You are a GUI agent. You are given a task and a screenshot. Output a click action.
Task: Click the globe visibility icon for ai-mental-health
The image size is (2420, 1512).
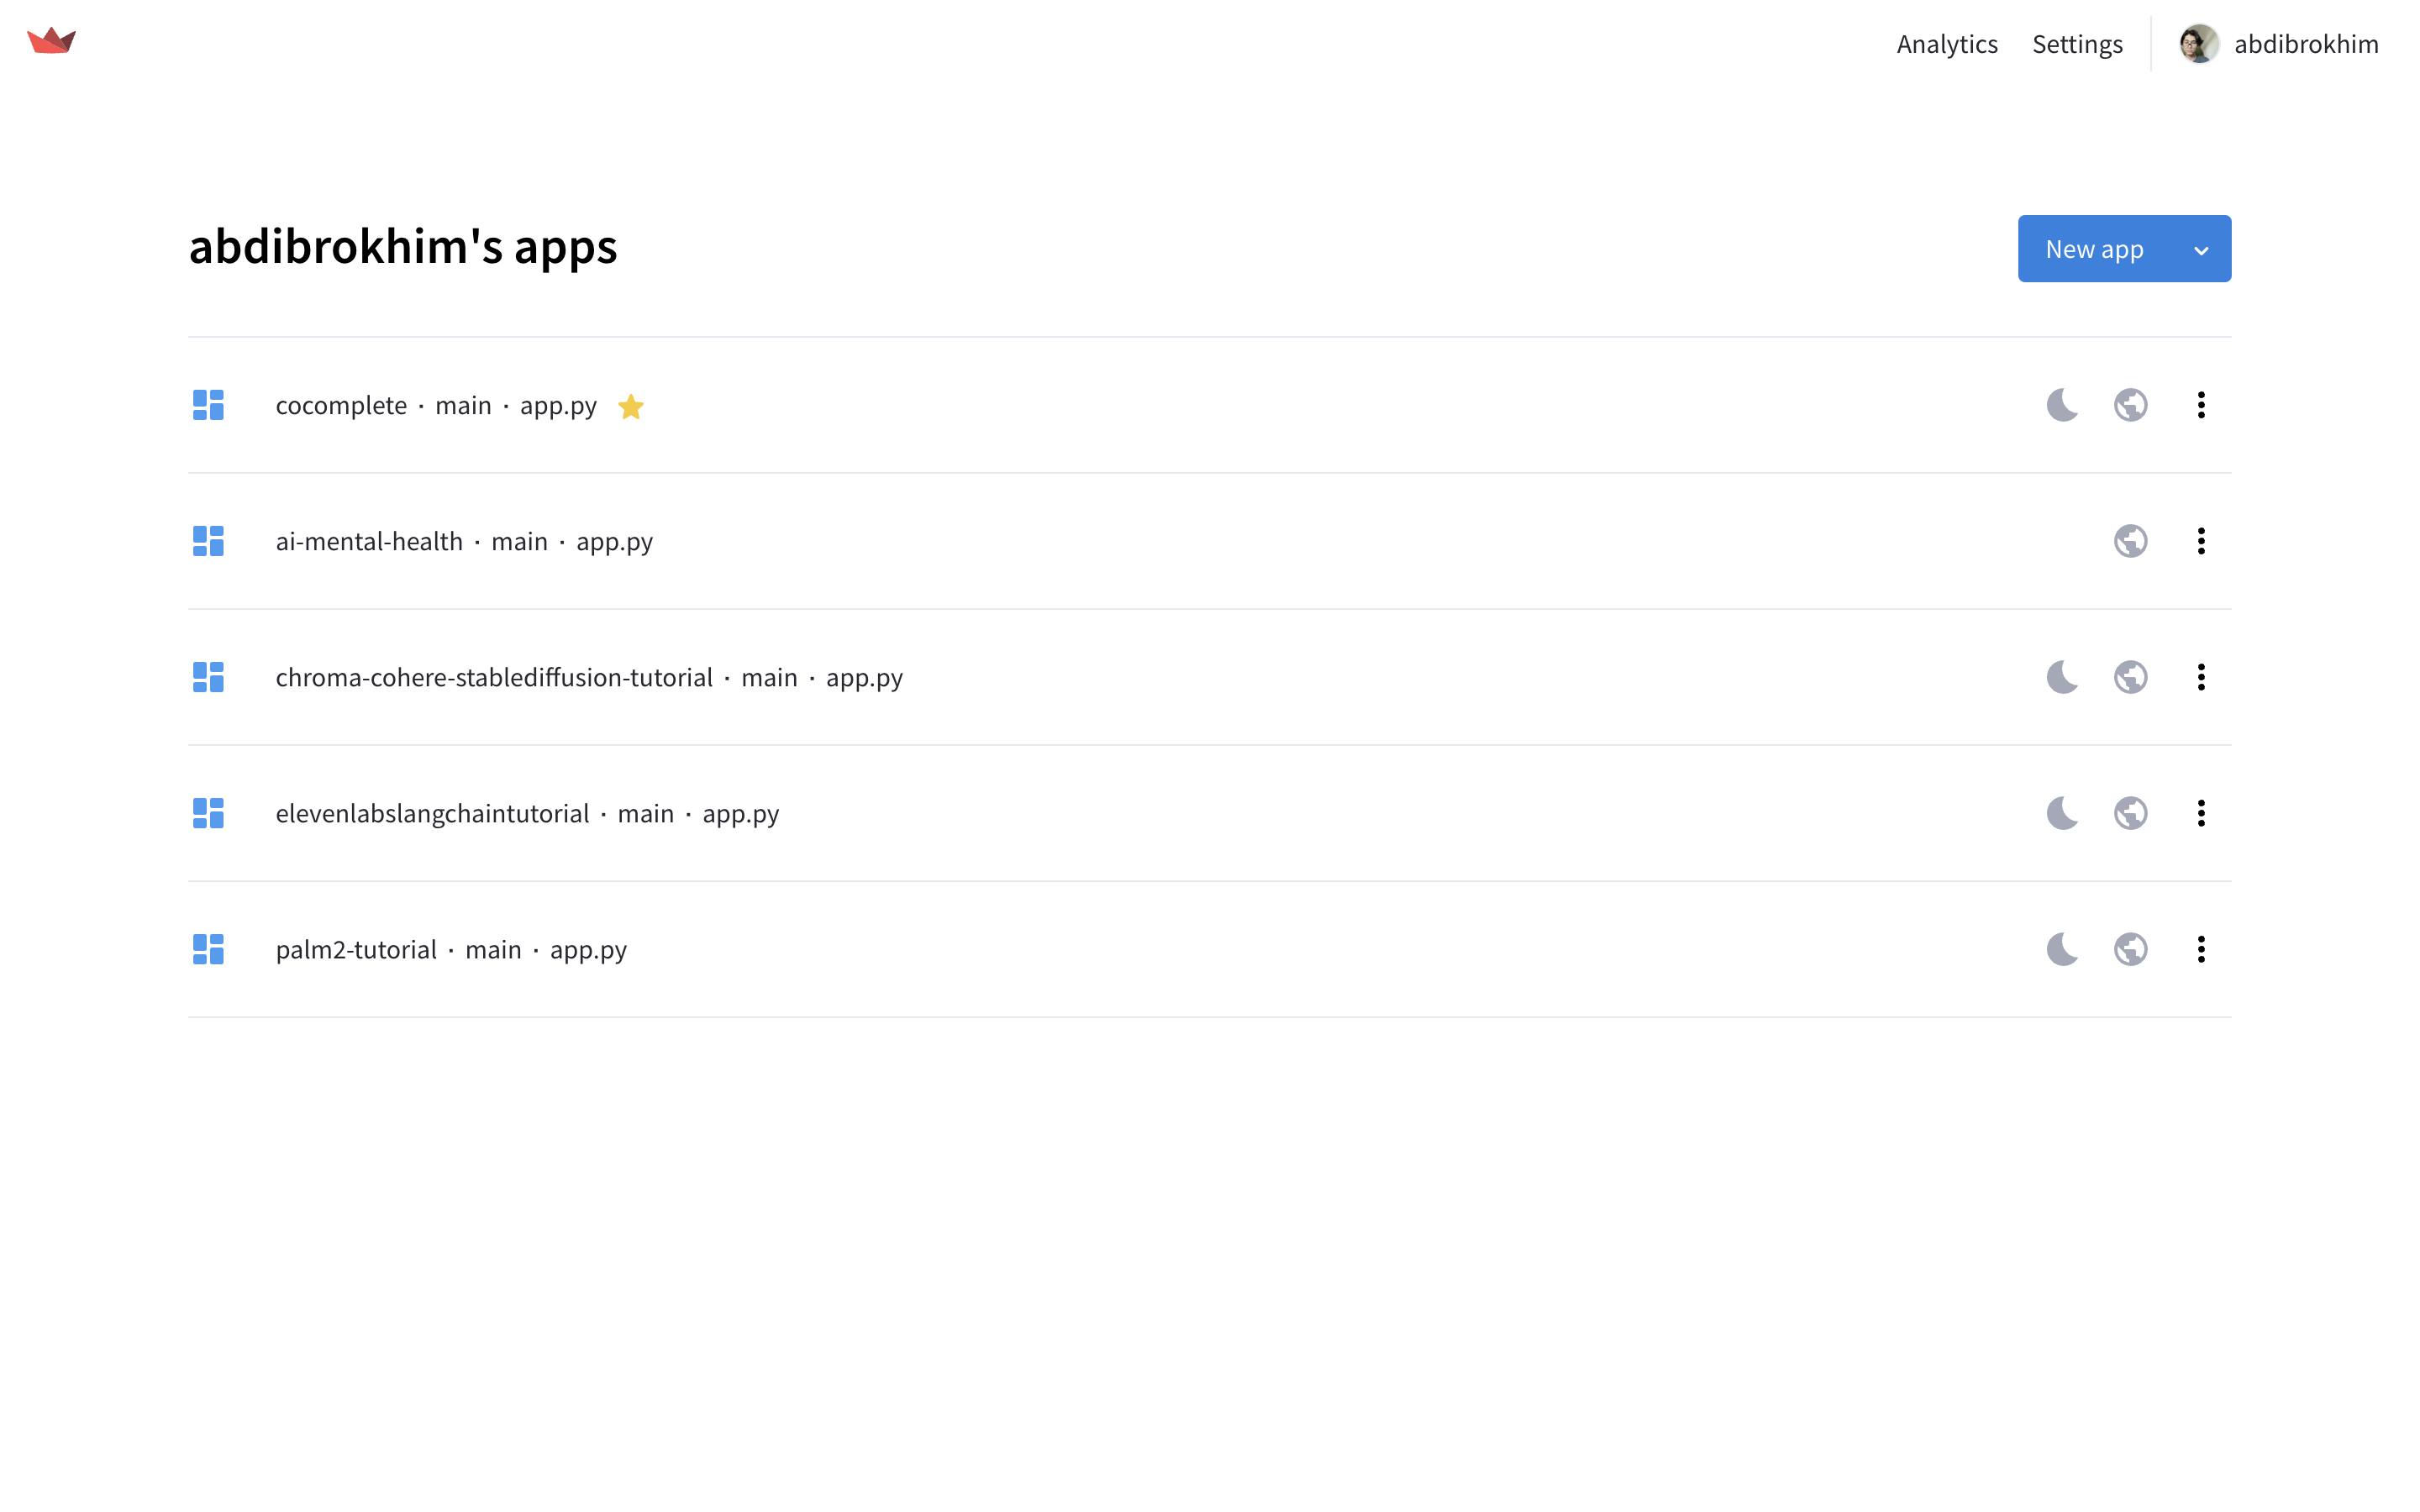click(x=2130, y=541)
